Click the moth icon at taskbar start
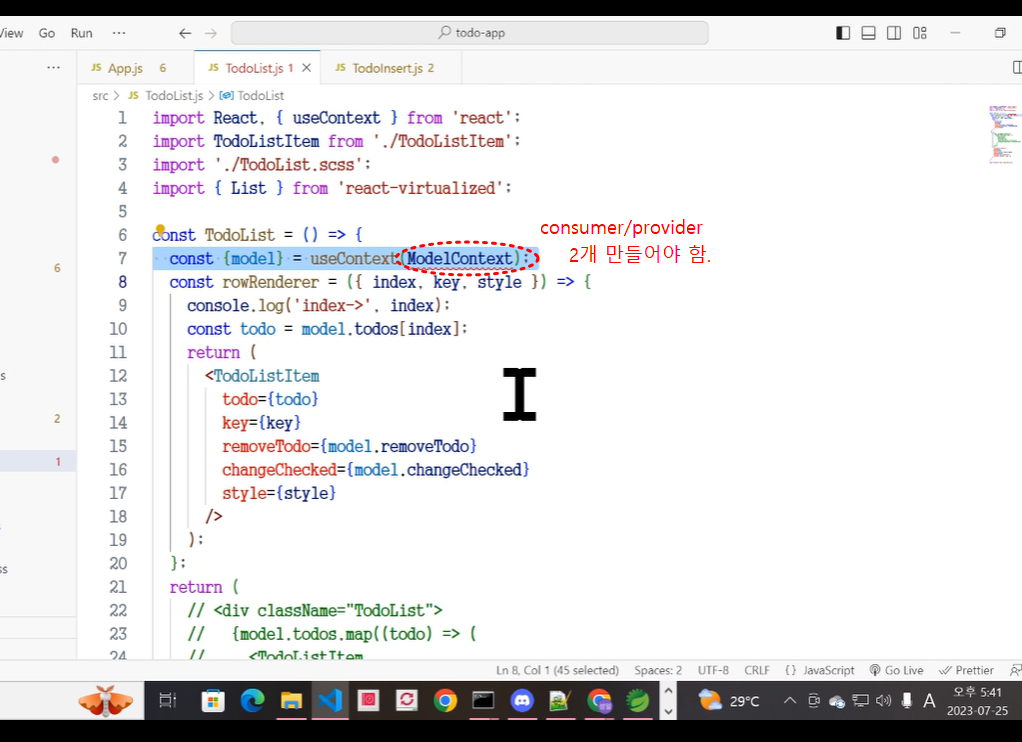The width and height of the screenshot is (1022, 742). (x=106, y=701)
